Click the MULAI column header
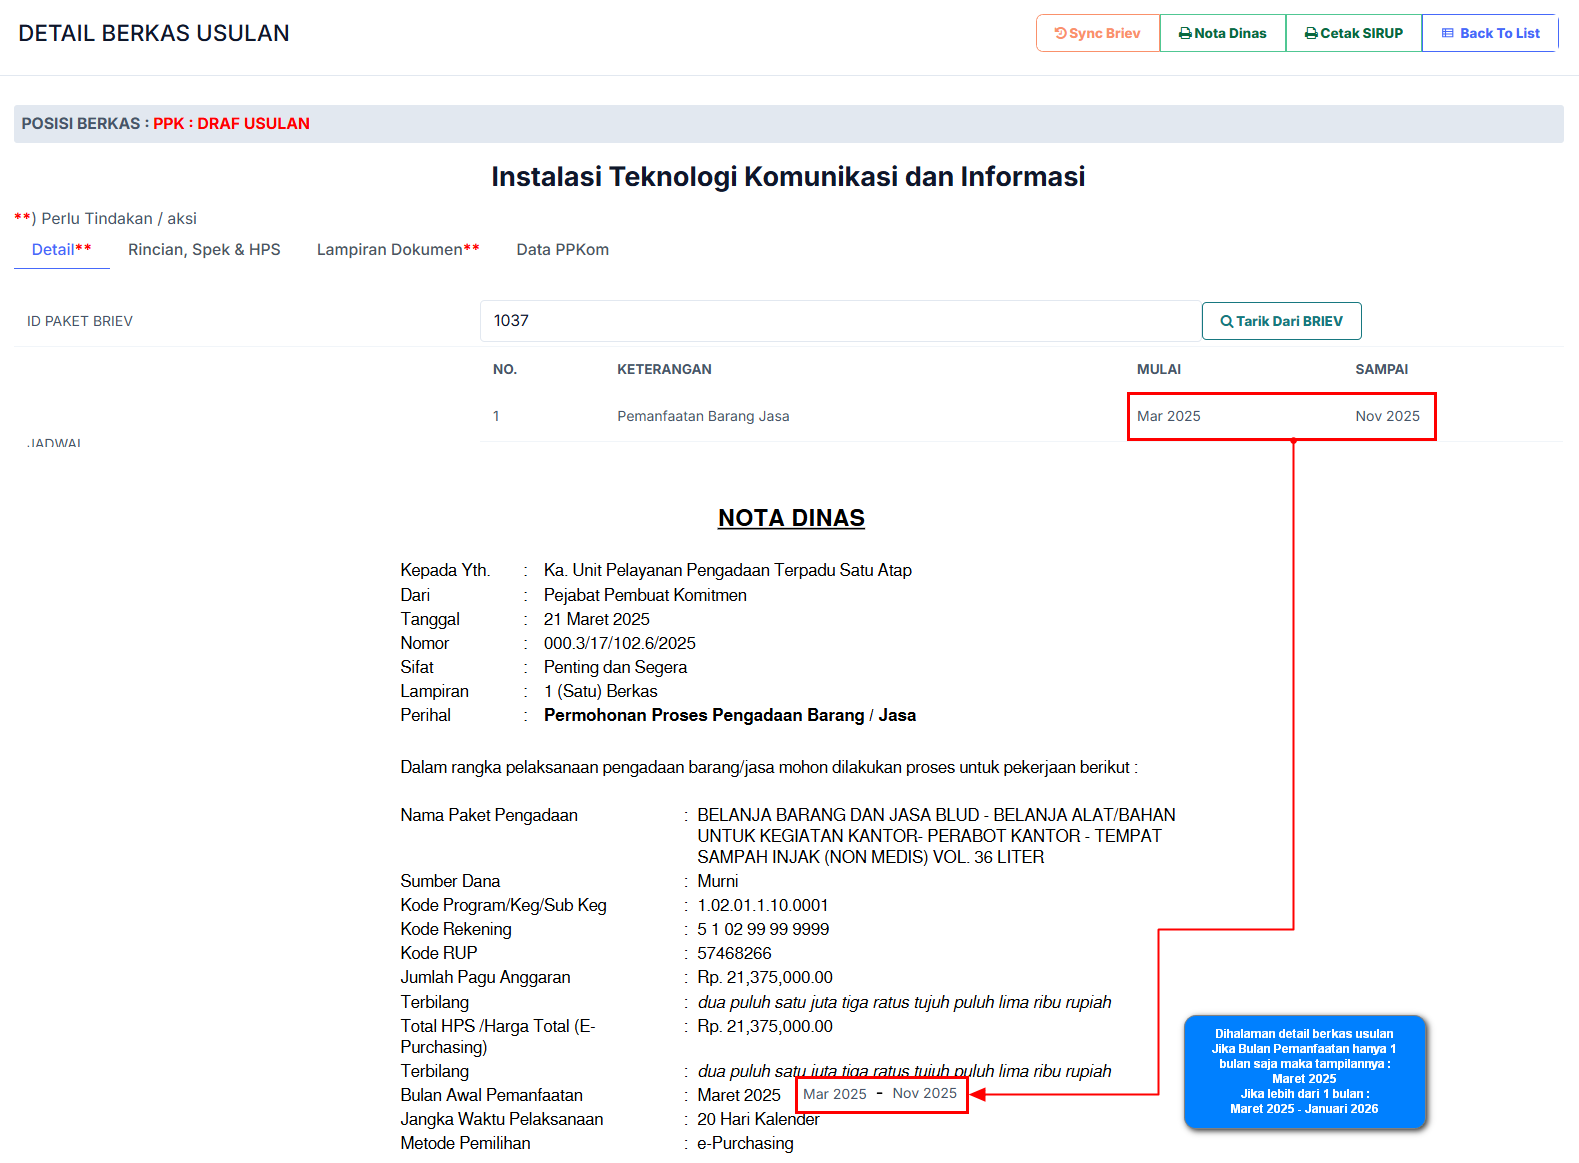The image size is (1579, 1163). click(x=1158, y=369)
